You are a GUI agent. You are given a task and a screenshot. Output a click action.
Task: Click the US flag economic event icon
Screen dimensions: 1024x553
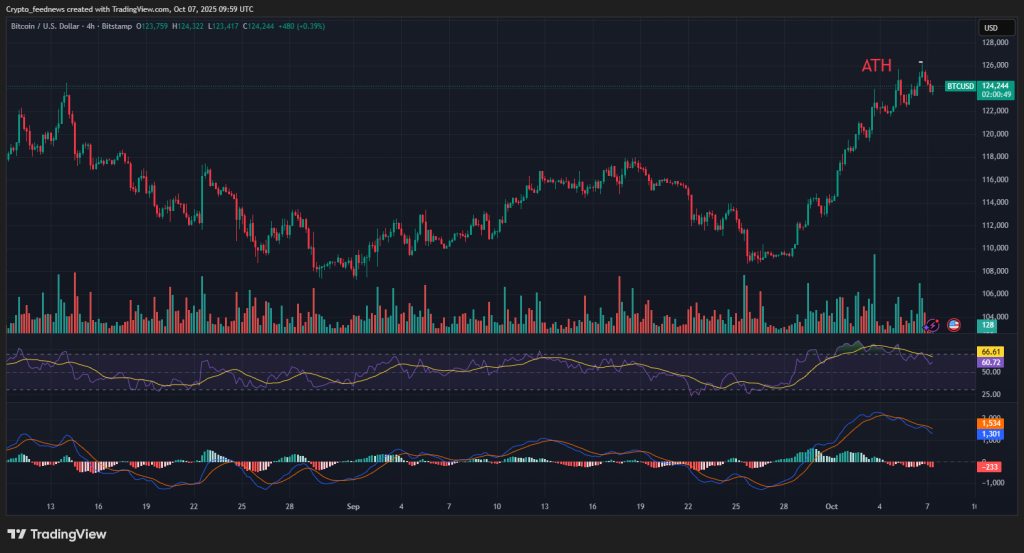[x=953, y=325]
